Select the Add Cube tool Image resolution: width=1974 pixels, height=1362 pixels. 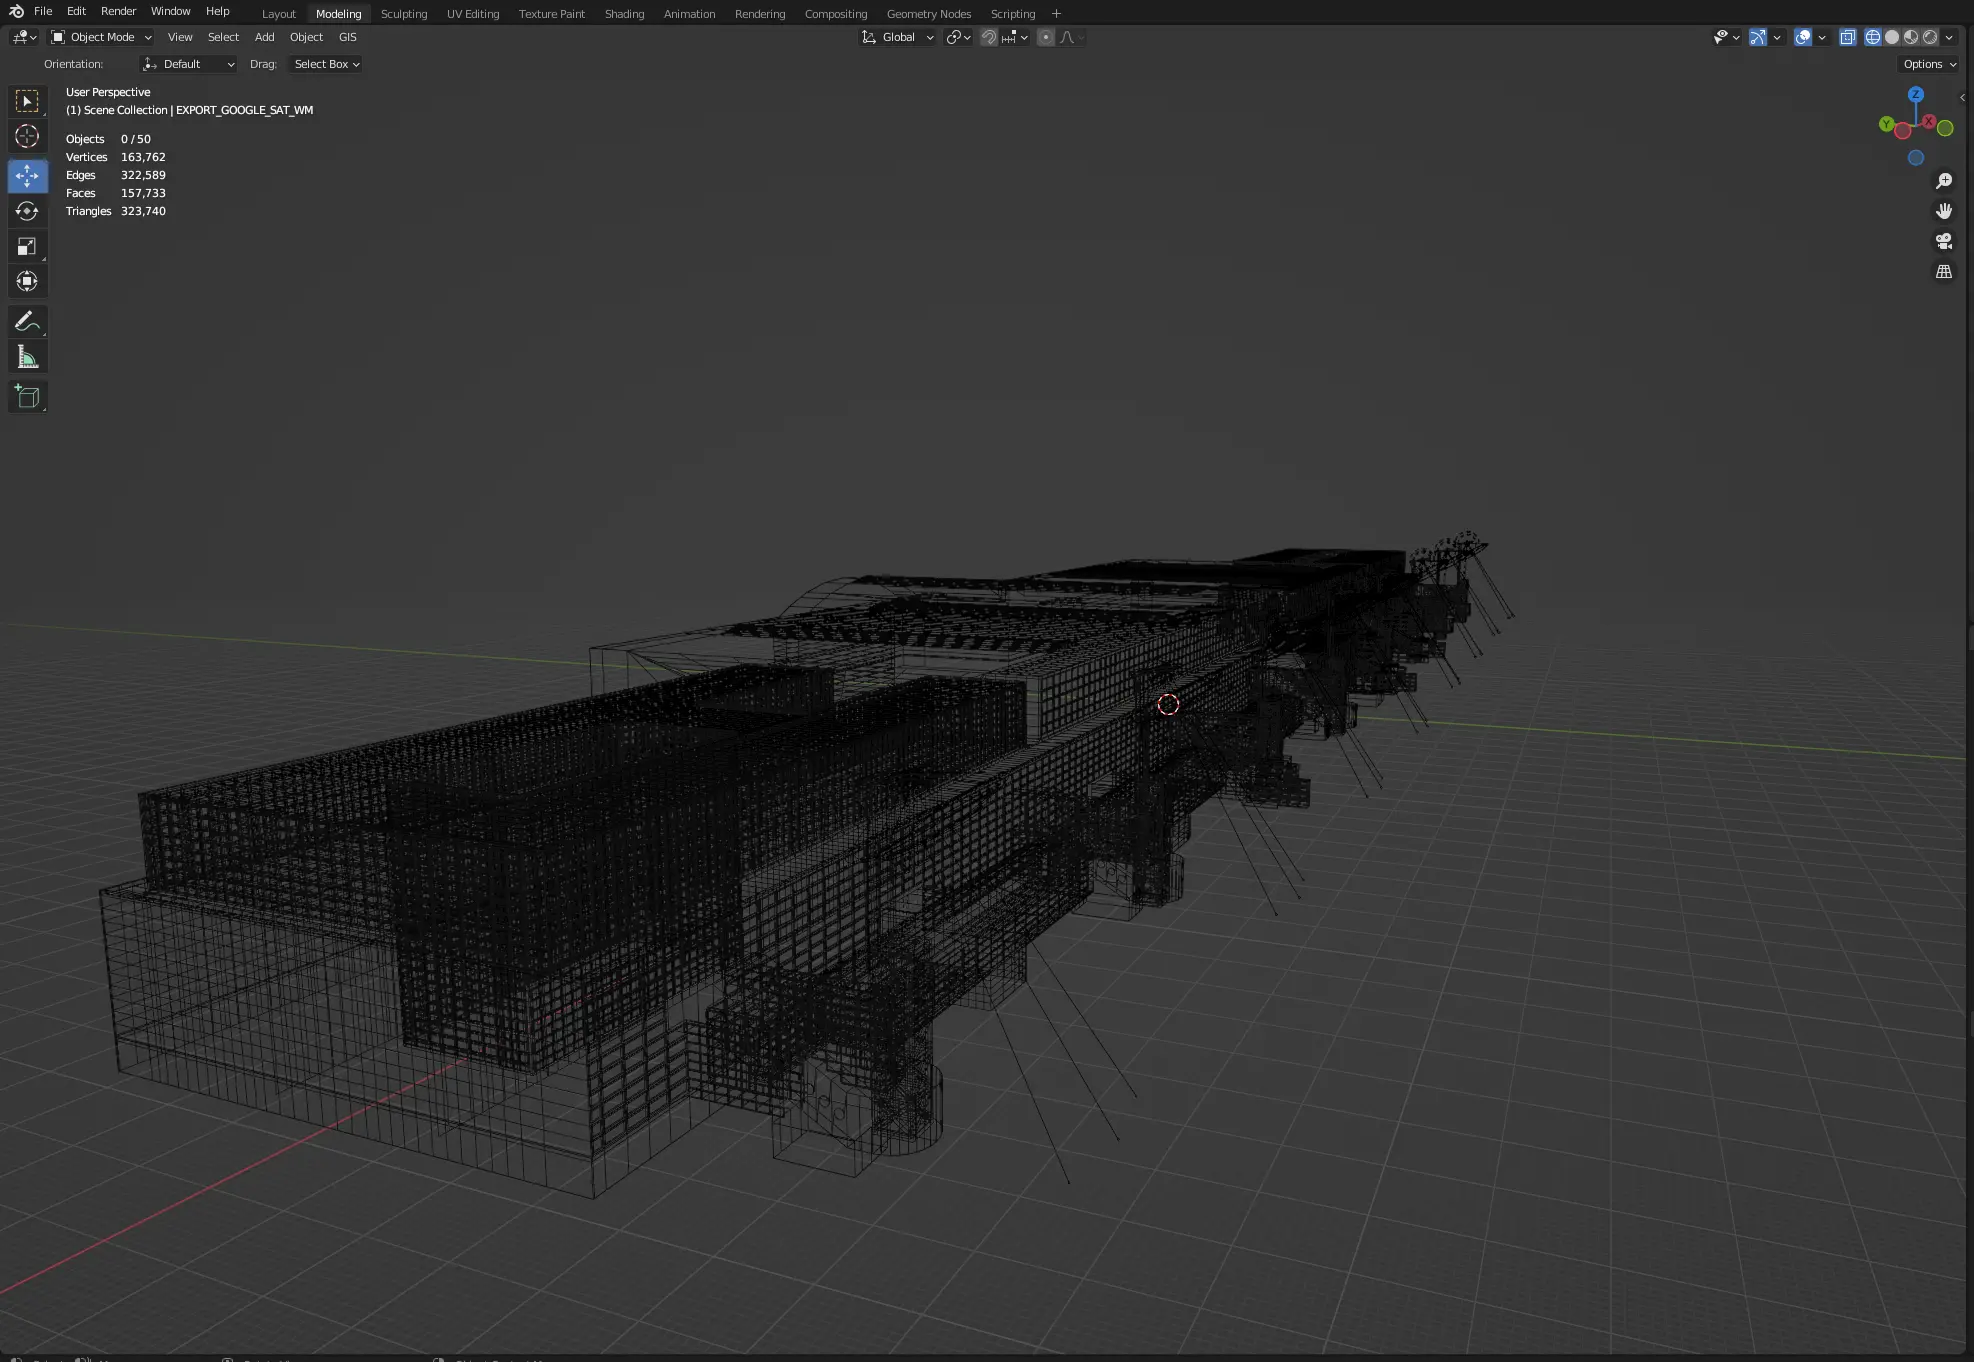tap(27, 397)
